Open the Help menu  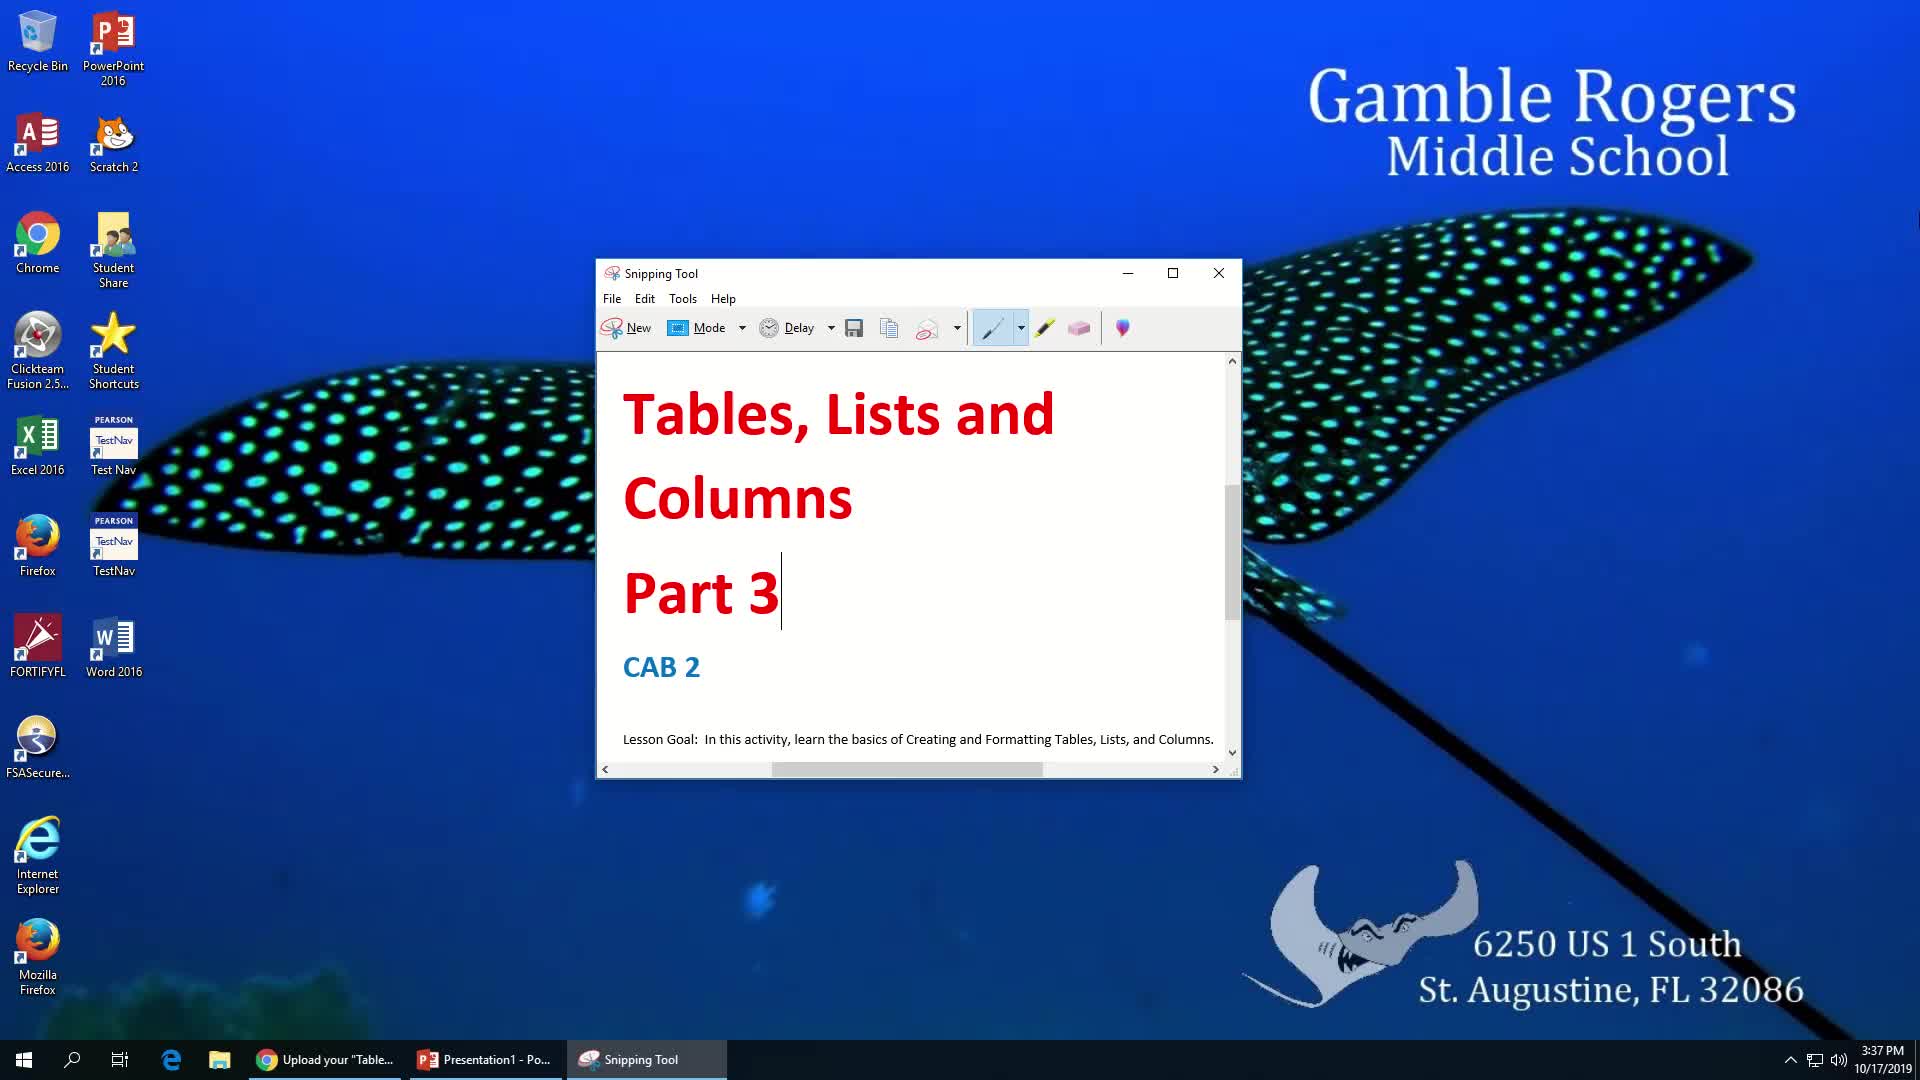723,299
